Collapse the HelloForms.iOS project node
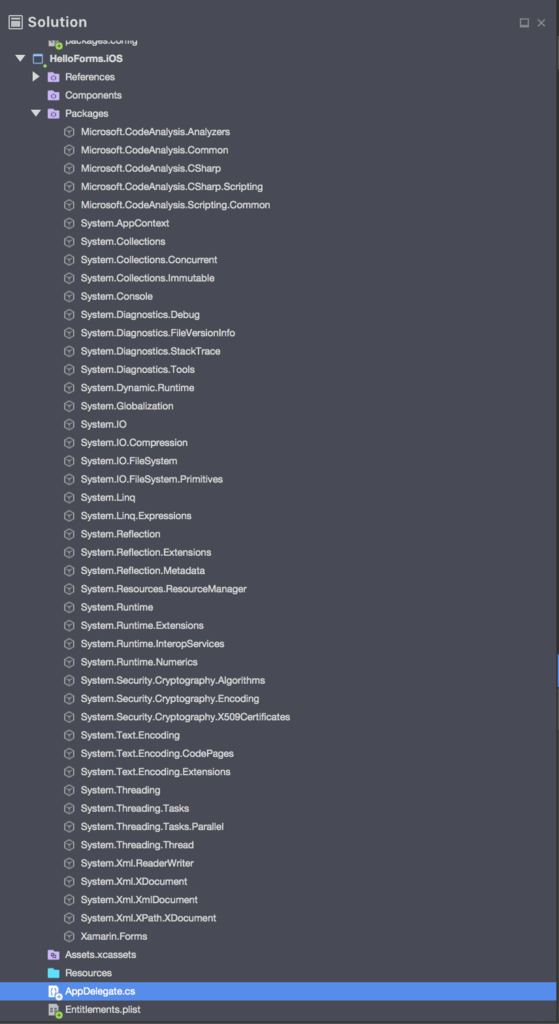Viewport: 559px width, 1024px height. tap(20, 59)
